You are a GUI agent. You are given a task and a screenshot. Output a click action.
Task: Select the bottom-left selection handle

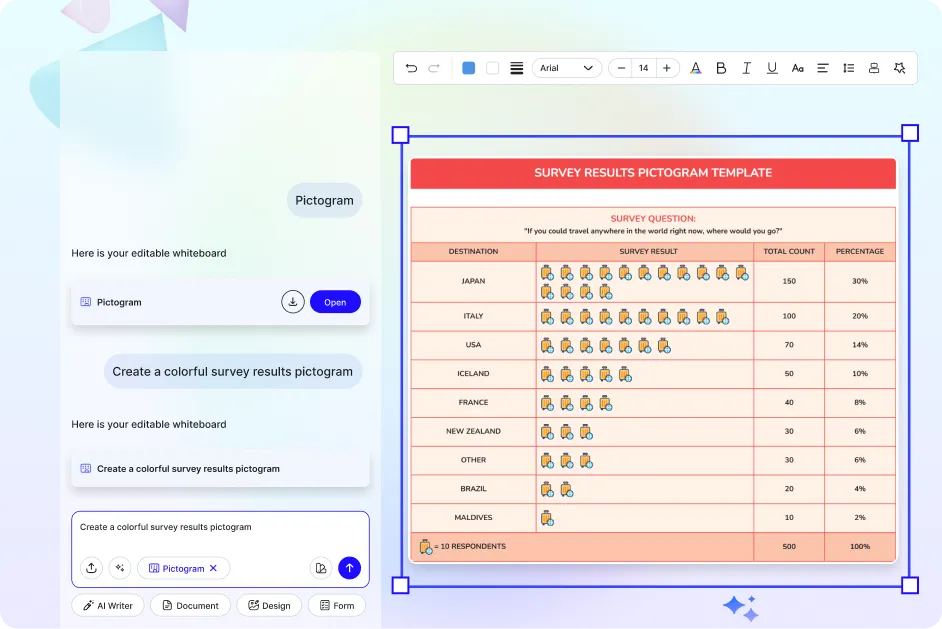click(400, 585)
